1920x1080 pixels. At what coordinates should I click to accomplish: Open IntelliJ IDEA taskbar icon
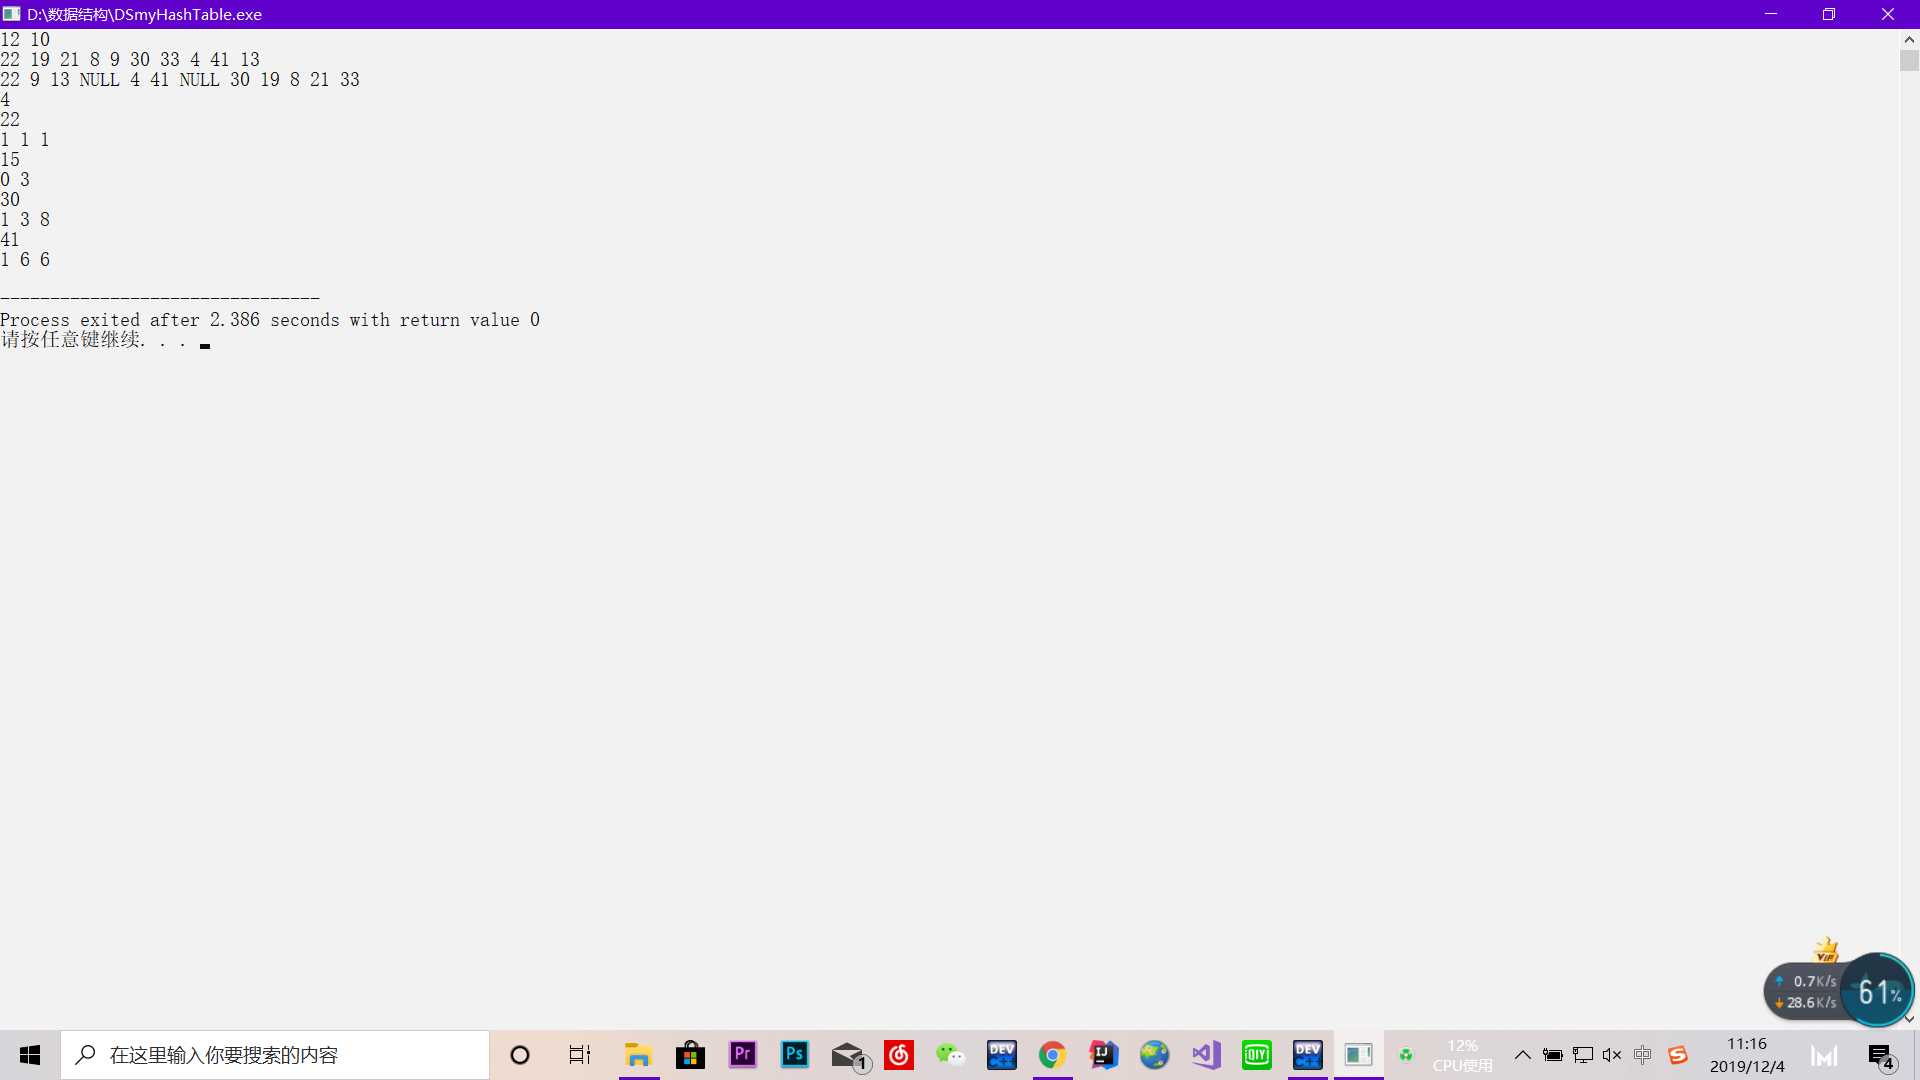coord(1103,1055)
